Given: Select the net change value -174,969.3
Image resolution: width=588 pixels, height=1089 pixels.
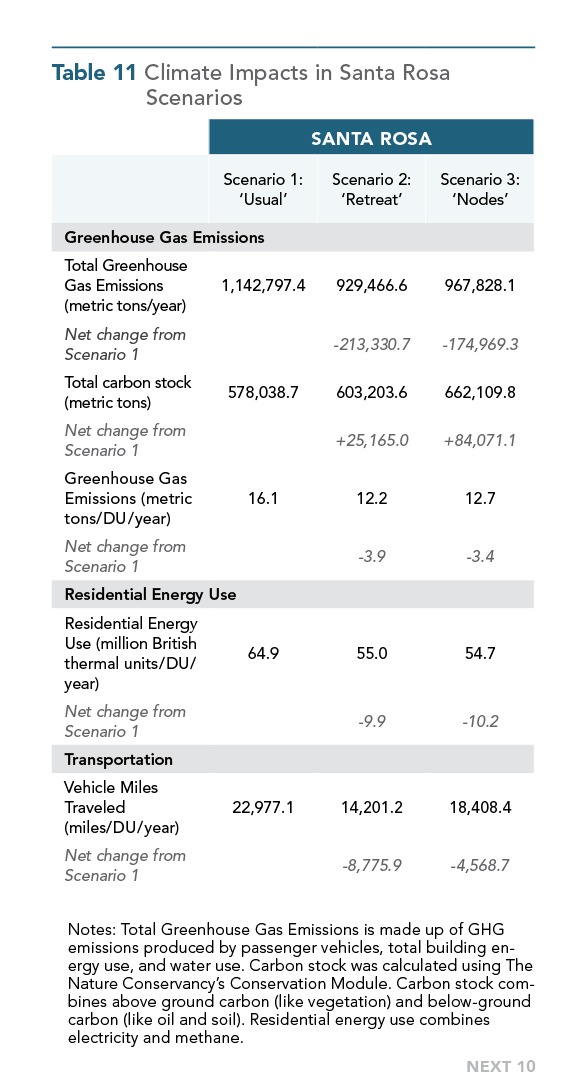Looking at the screenshot, I should point(480,344).
